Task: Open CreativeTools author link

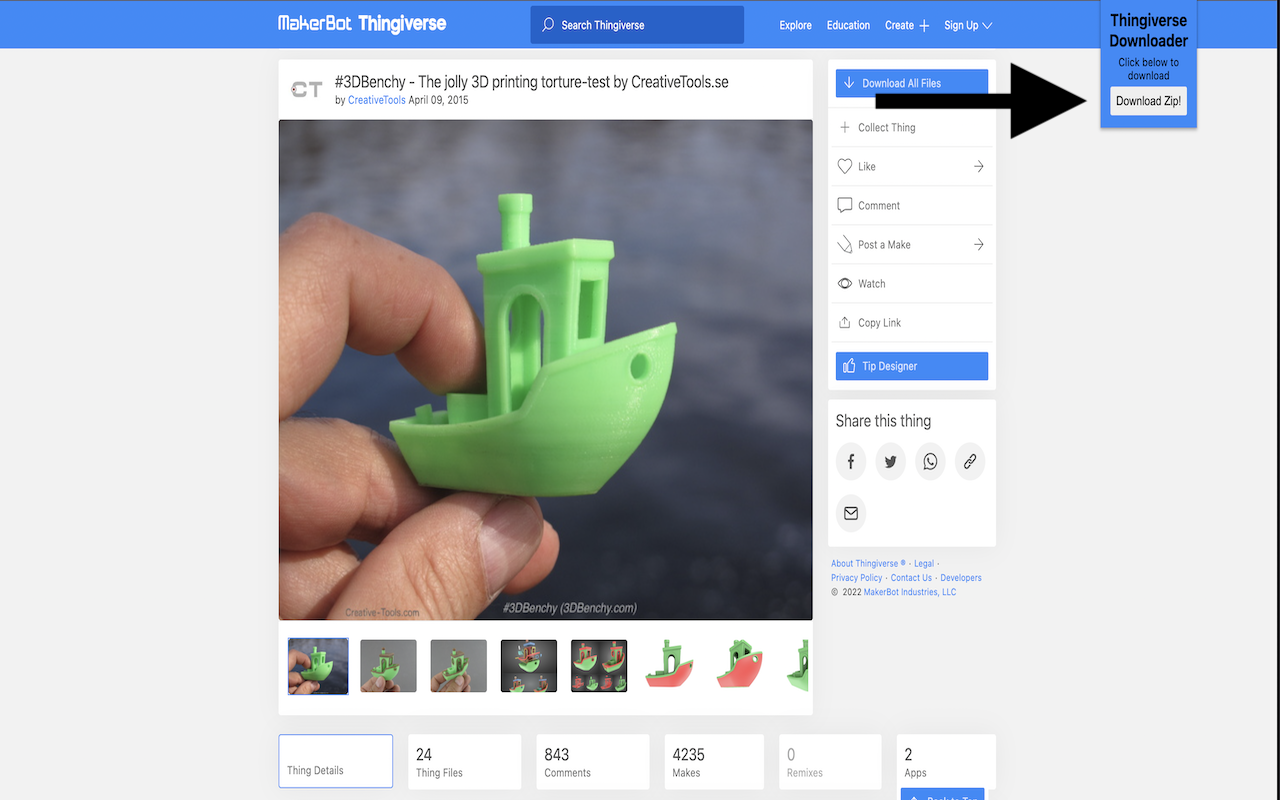Action: [377, 100]
